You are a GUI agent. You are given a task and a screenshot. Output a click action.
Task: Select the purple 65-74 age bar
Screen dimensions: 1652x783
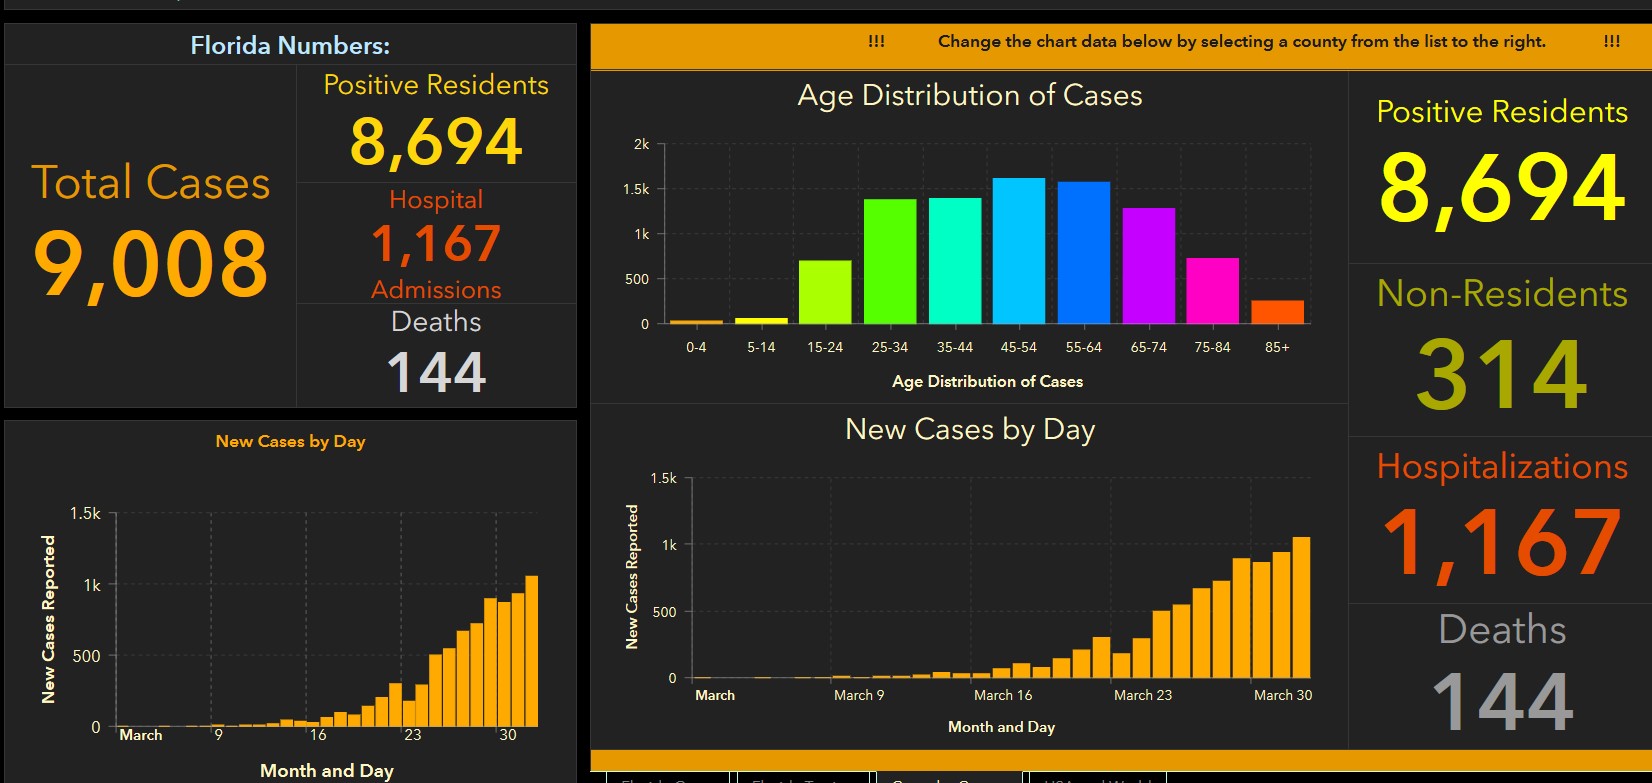pyautogui.click(x=1149, y=266)
